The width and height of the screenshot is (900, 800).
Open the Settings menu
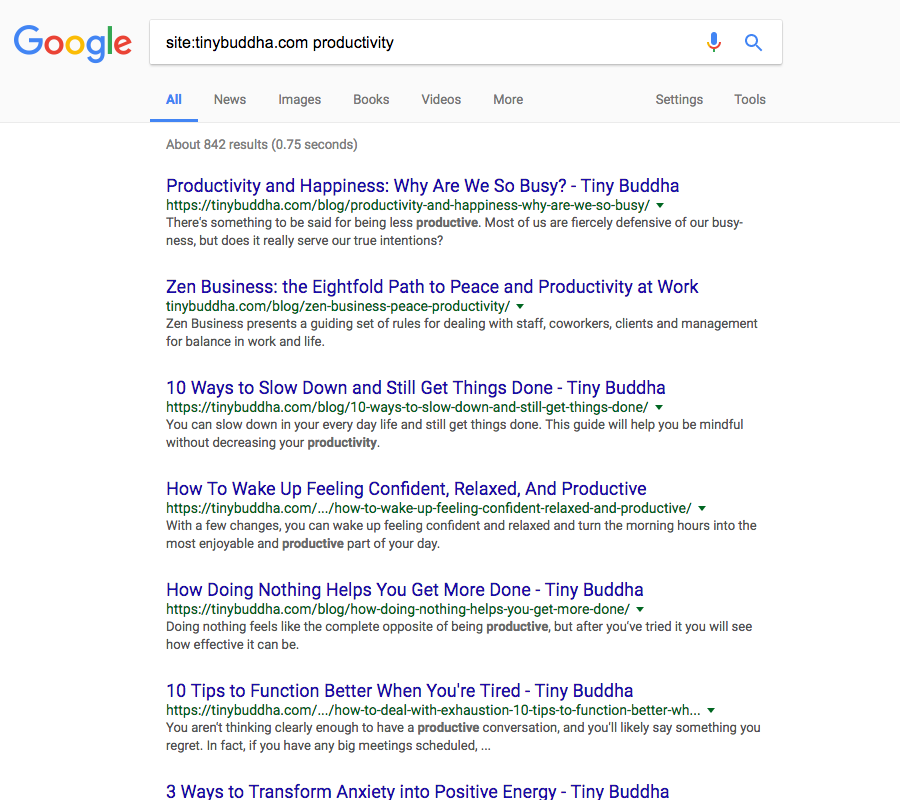click(x=679, y=99)
